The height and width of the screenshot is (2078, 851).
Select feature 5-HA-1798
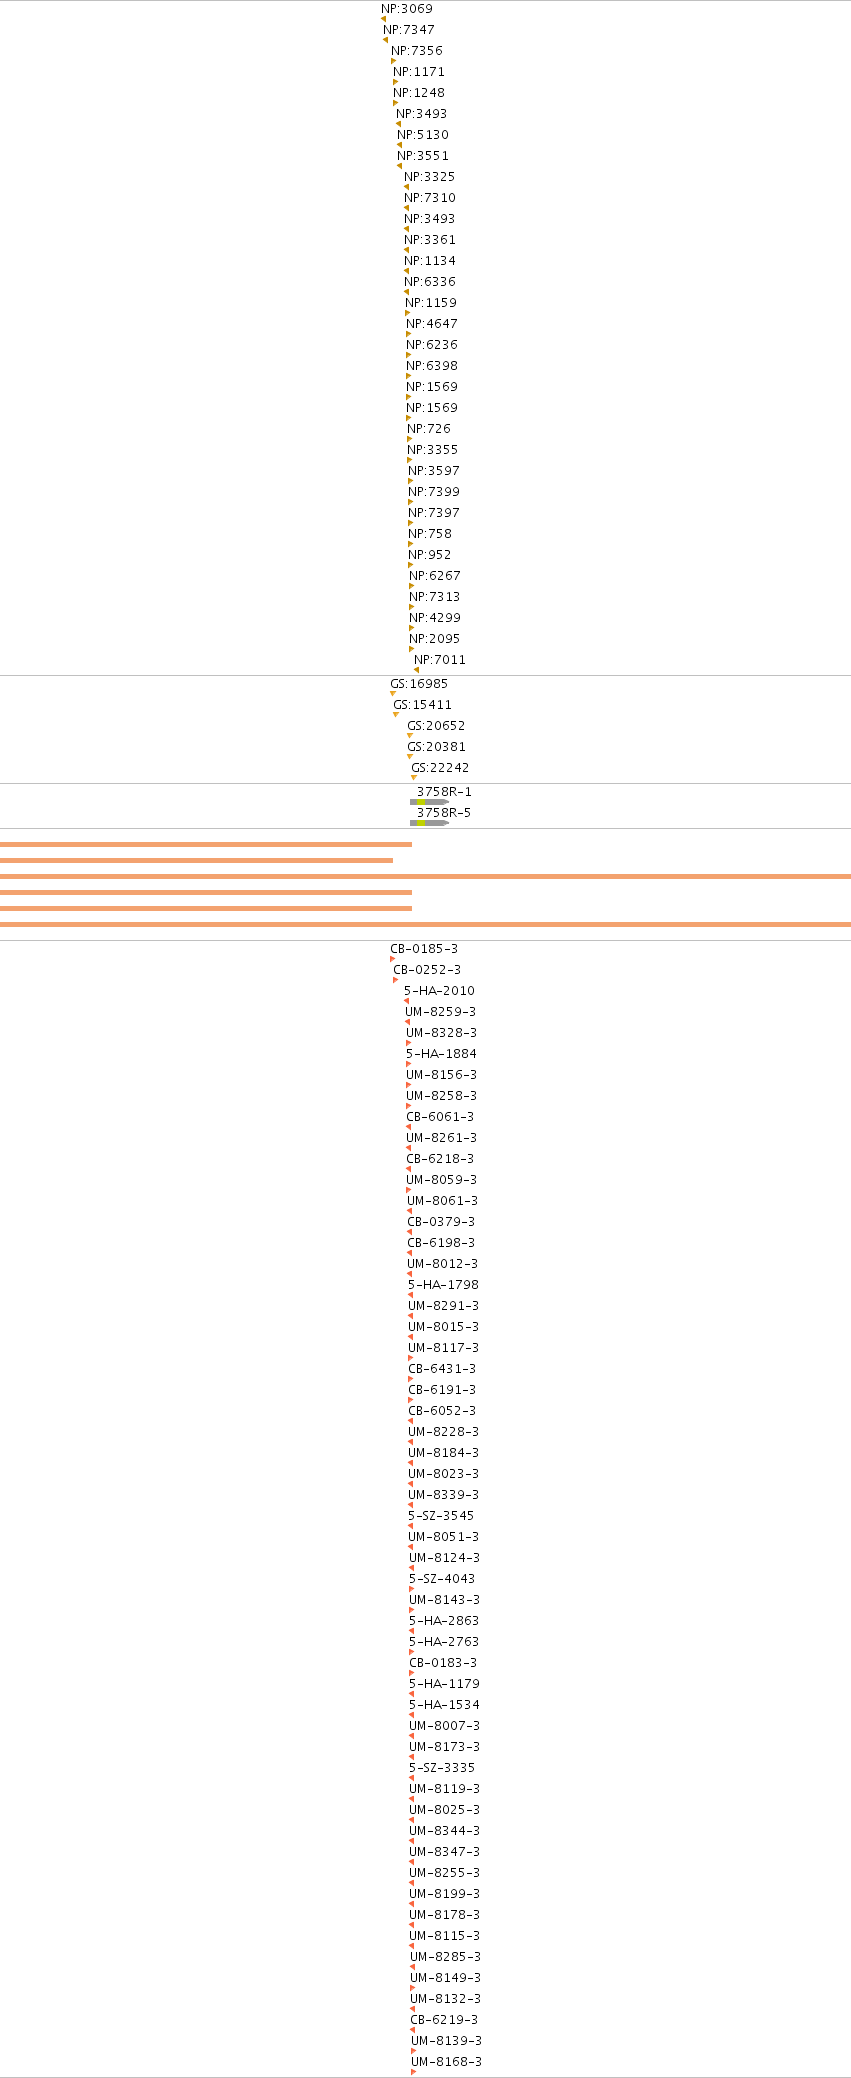(443, 1285)
